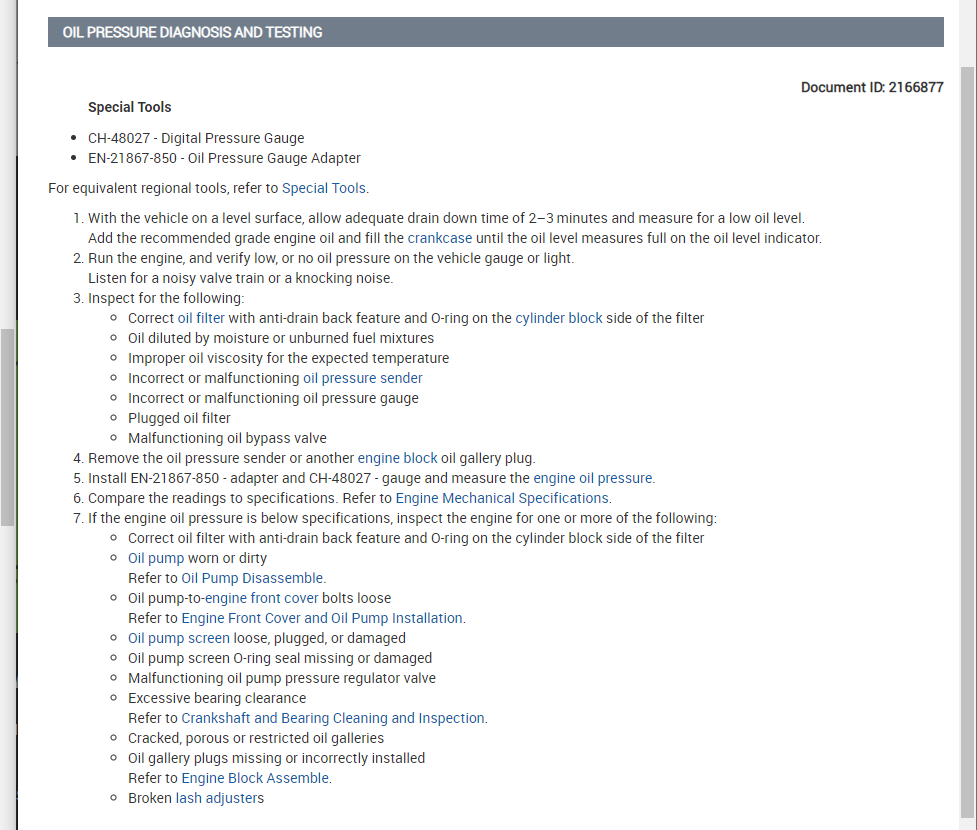This screenshot has width=977, height=830.
Task: Open the blue filter link in step 3
Action: tap(210, 318)
